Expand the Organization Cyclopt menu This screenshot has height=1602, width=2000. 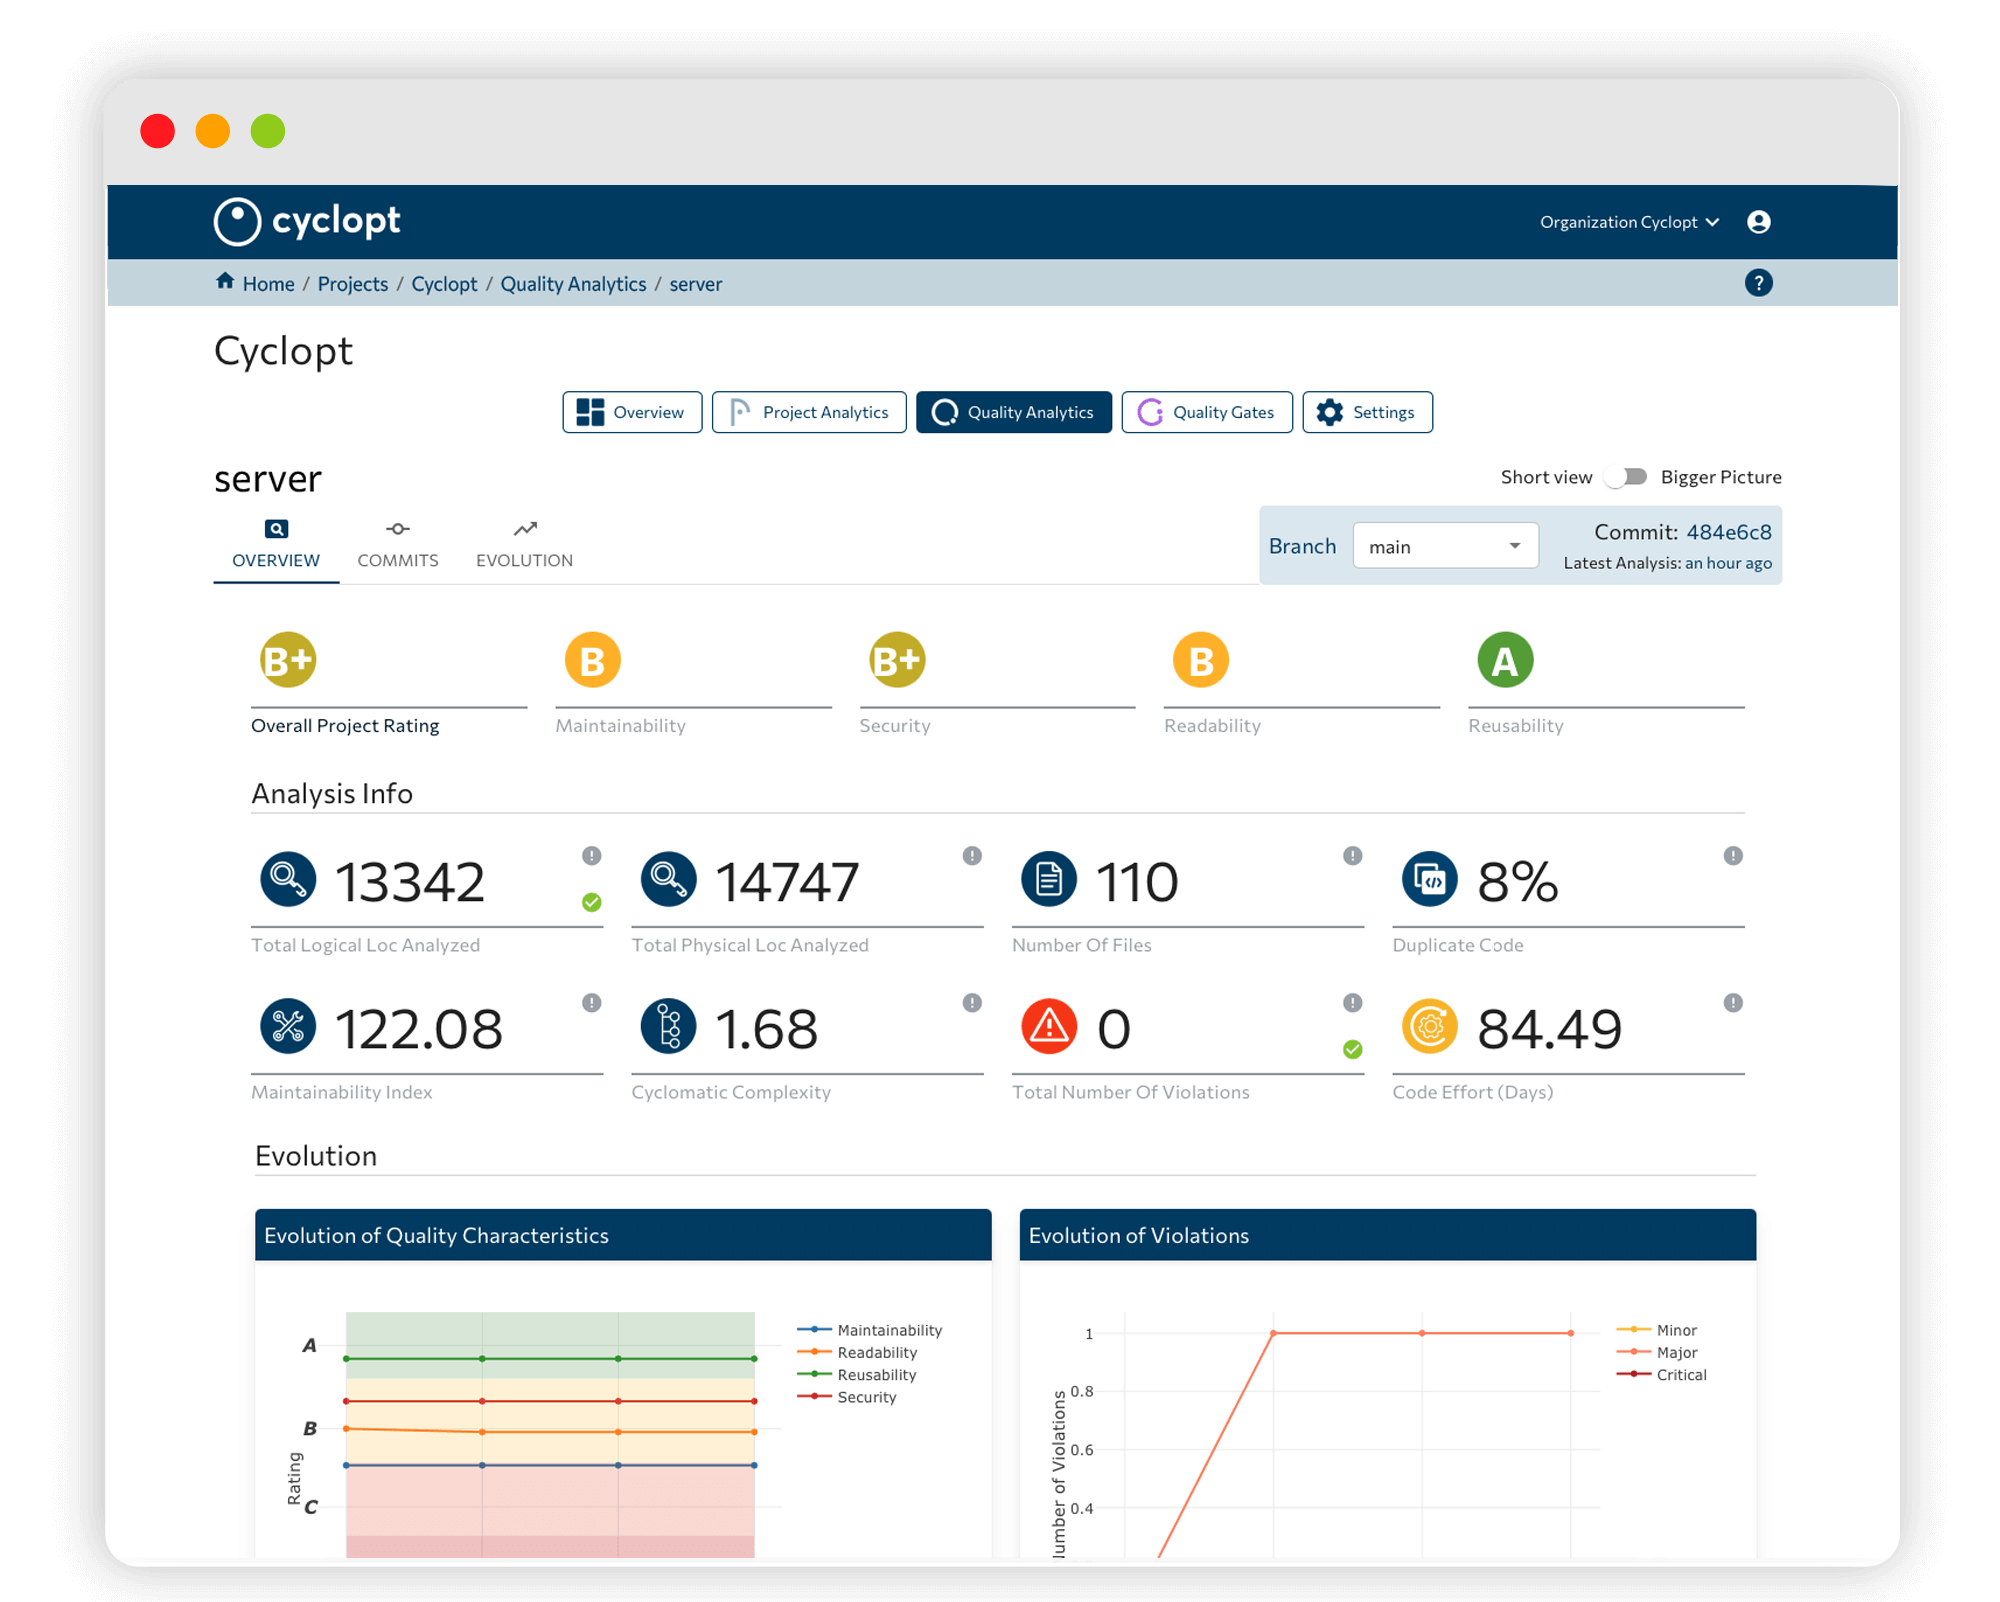click(1628, 222)
